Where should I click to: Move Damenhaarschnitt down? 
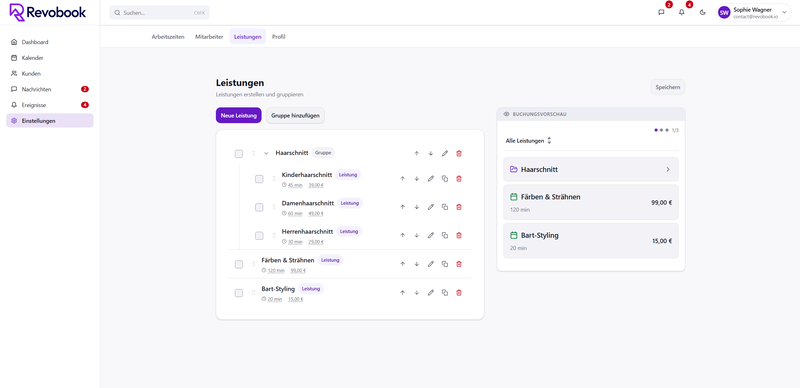(x=416, y=207)
